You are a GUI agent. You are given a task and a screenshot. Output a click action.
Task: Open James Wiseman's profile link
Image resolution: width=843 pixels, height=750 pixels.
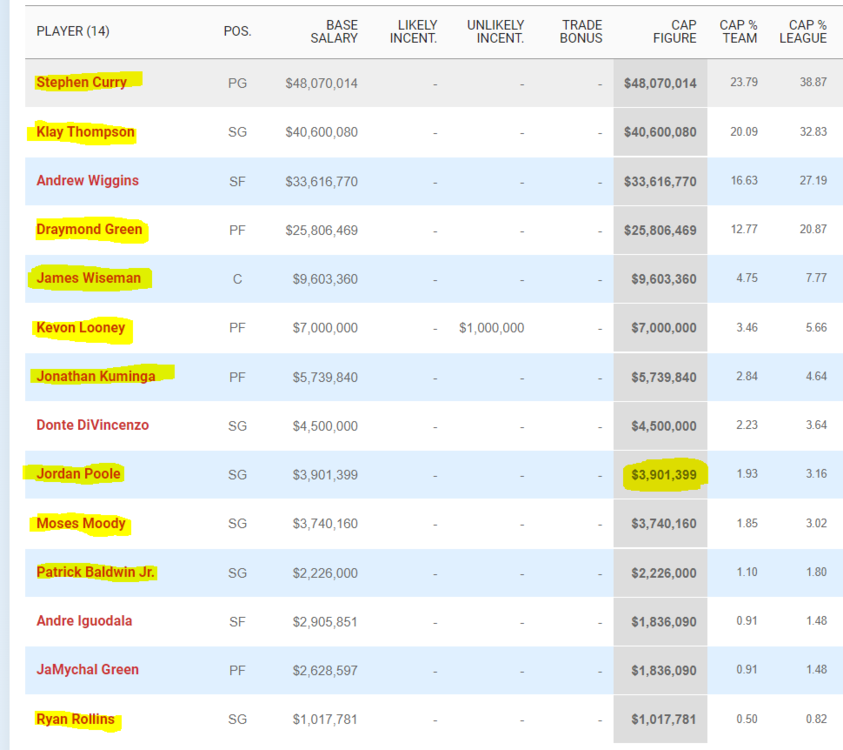(88, 279)
